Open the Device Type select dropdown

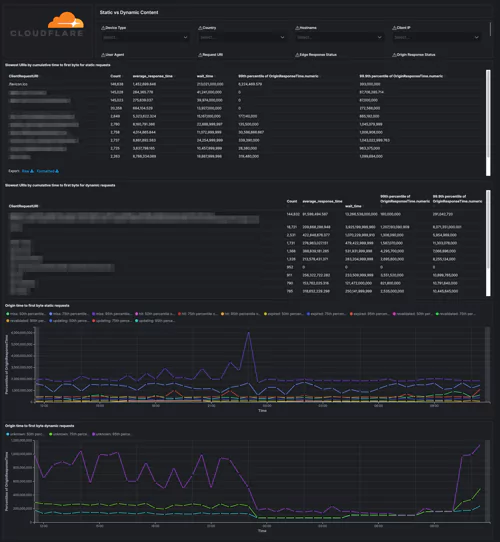click(x=145, y=37)
